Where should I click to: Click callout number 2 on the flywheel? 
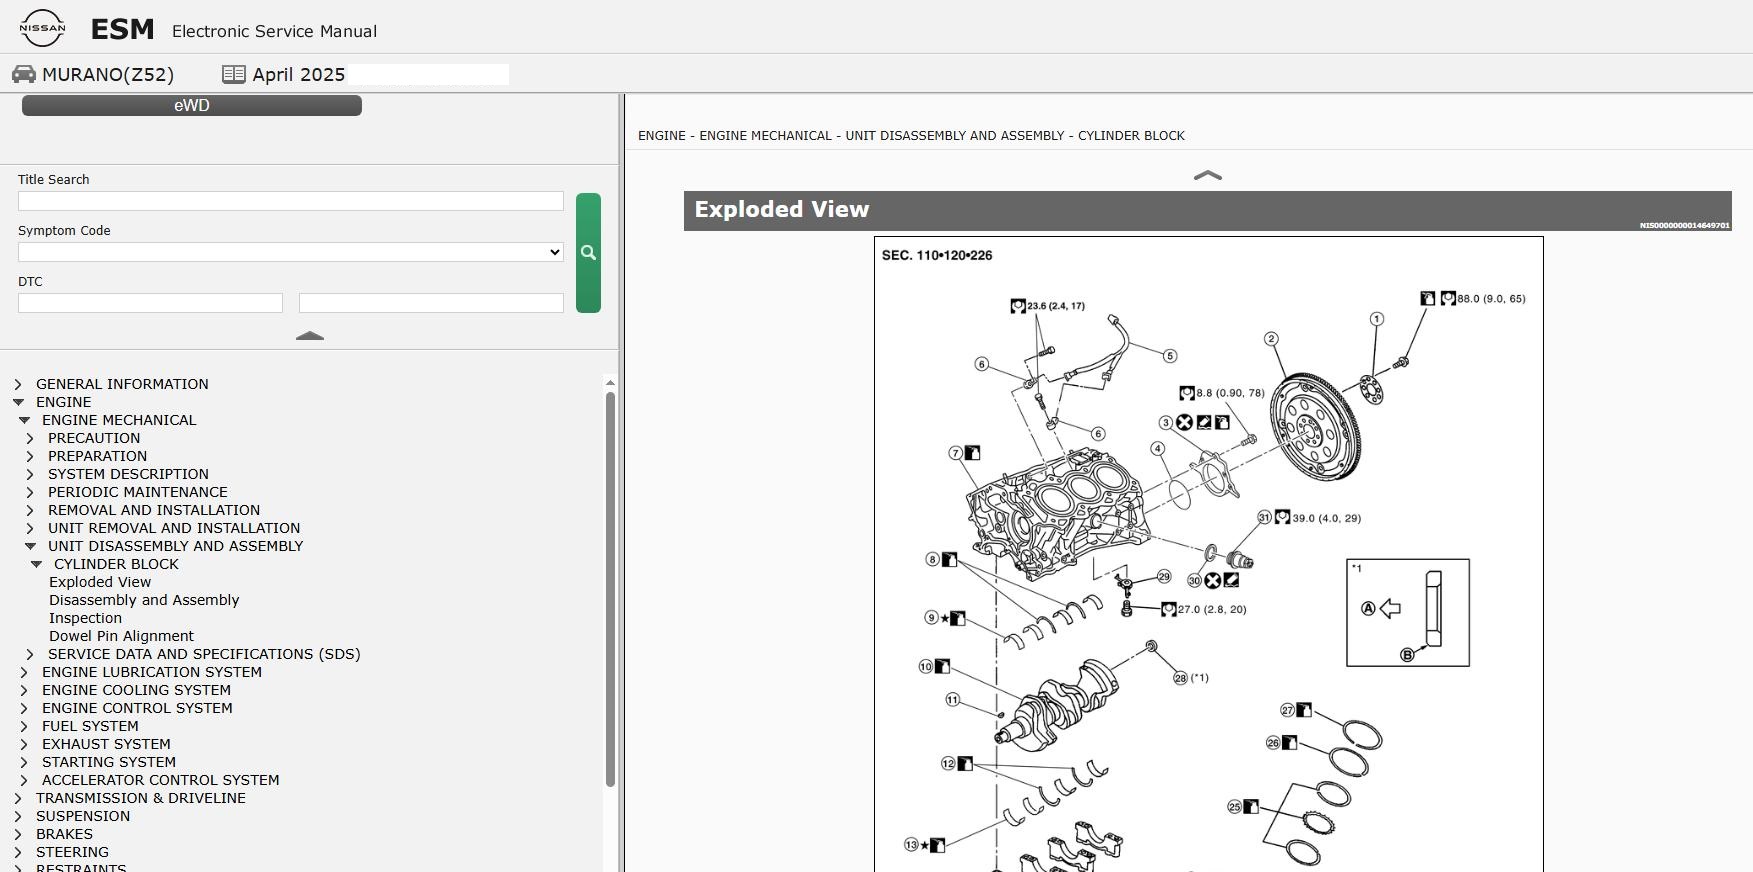click(1271, 339)
